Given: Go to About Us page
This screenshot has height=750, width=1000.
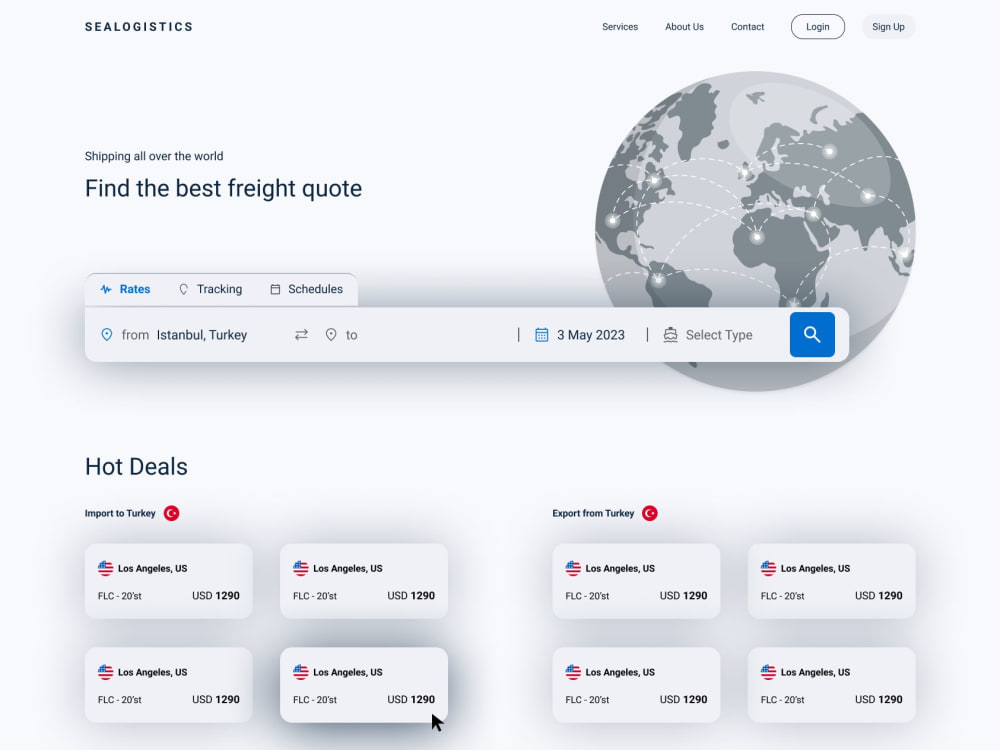Looking at the screenshot, I should coord(684,27).
